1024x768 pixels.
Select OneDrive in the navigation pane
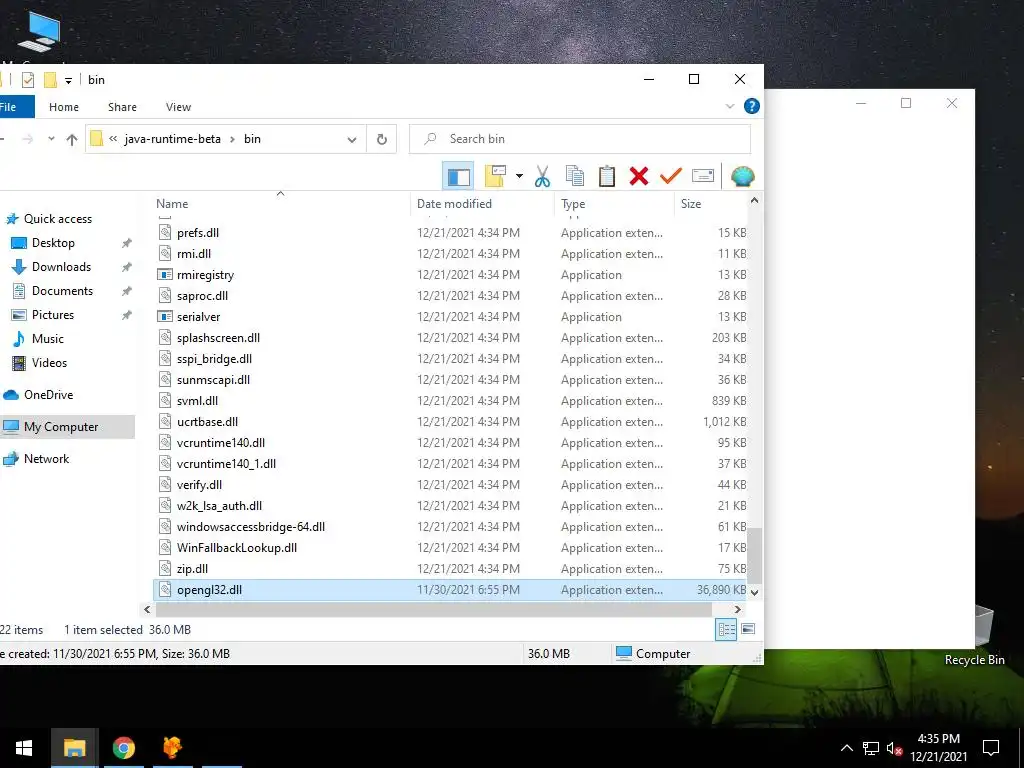coord(48,395)
